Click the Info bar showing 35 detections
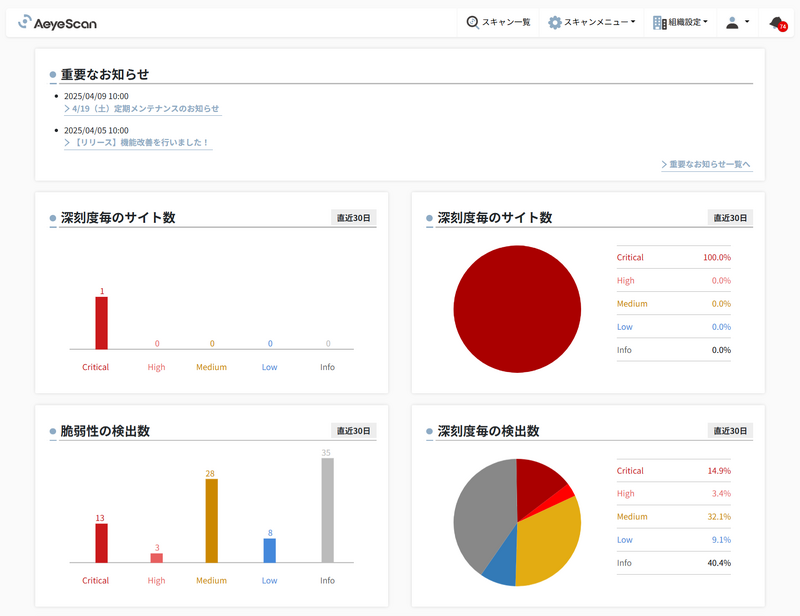The height and width of the screenshot is (616, 800). click(x=327, y=510)
